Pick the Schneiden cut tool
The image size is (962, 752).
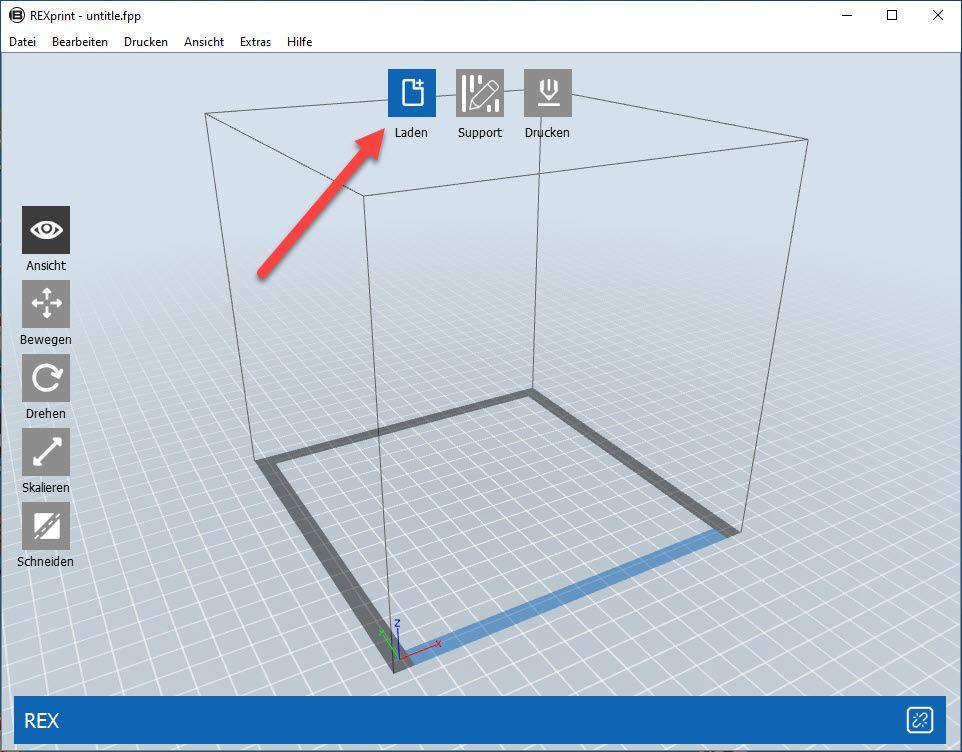(x=46, y=526)
